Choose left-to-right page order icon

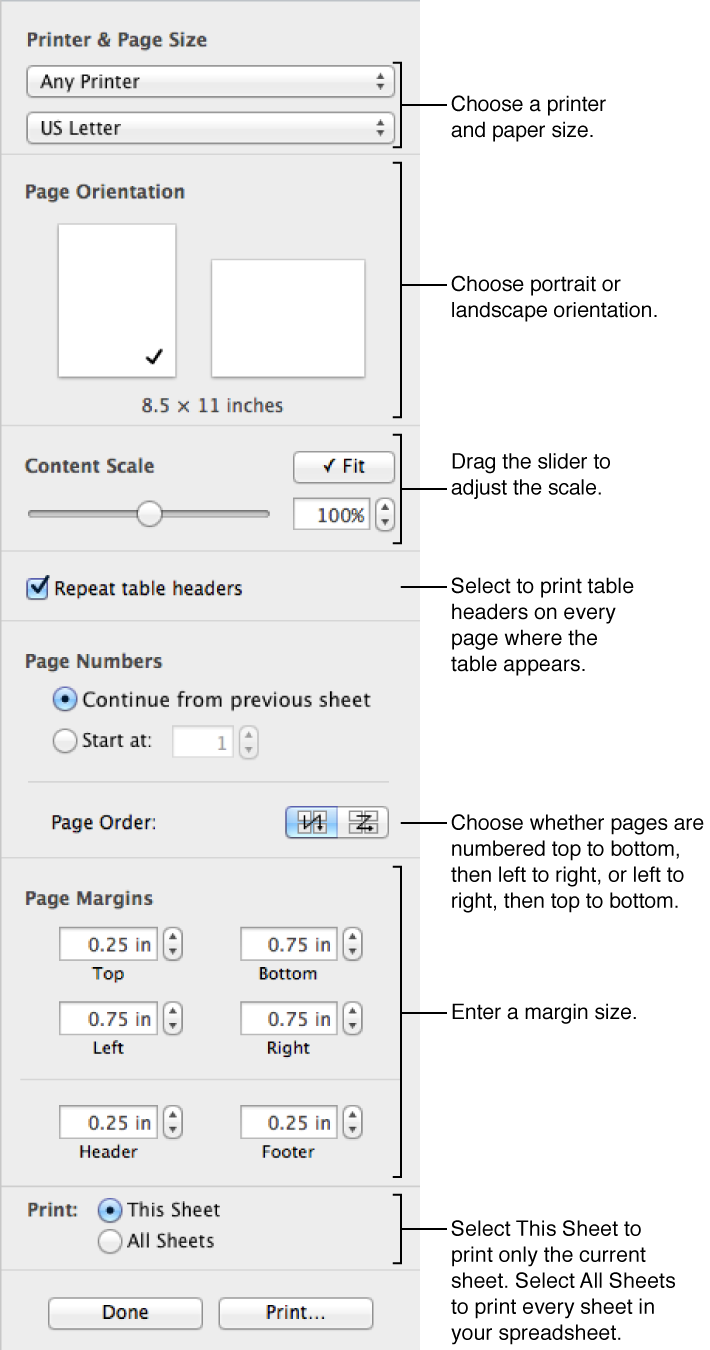363,822
